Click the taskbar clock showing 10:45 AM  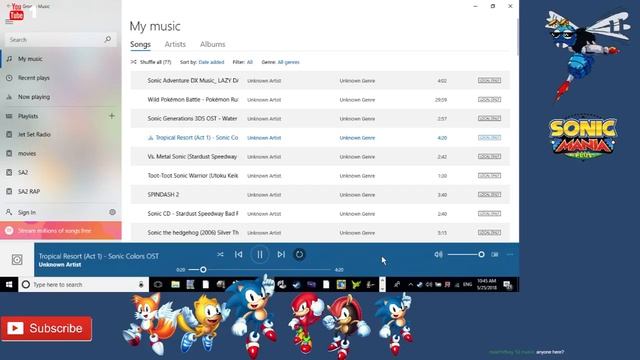[x=487, y=284]
